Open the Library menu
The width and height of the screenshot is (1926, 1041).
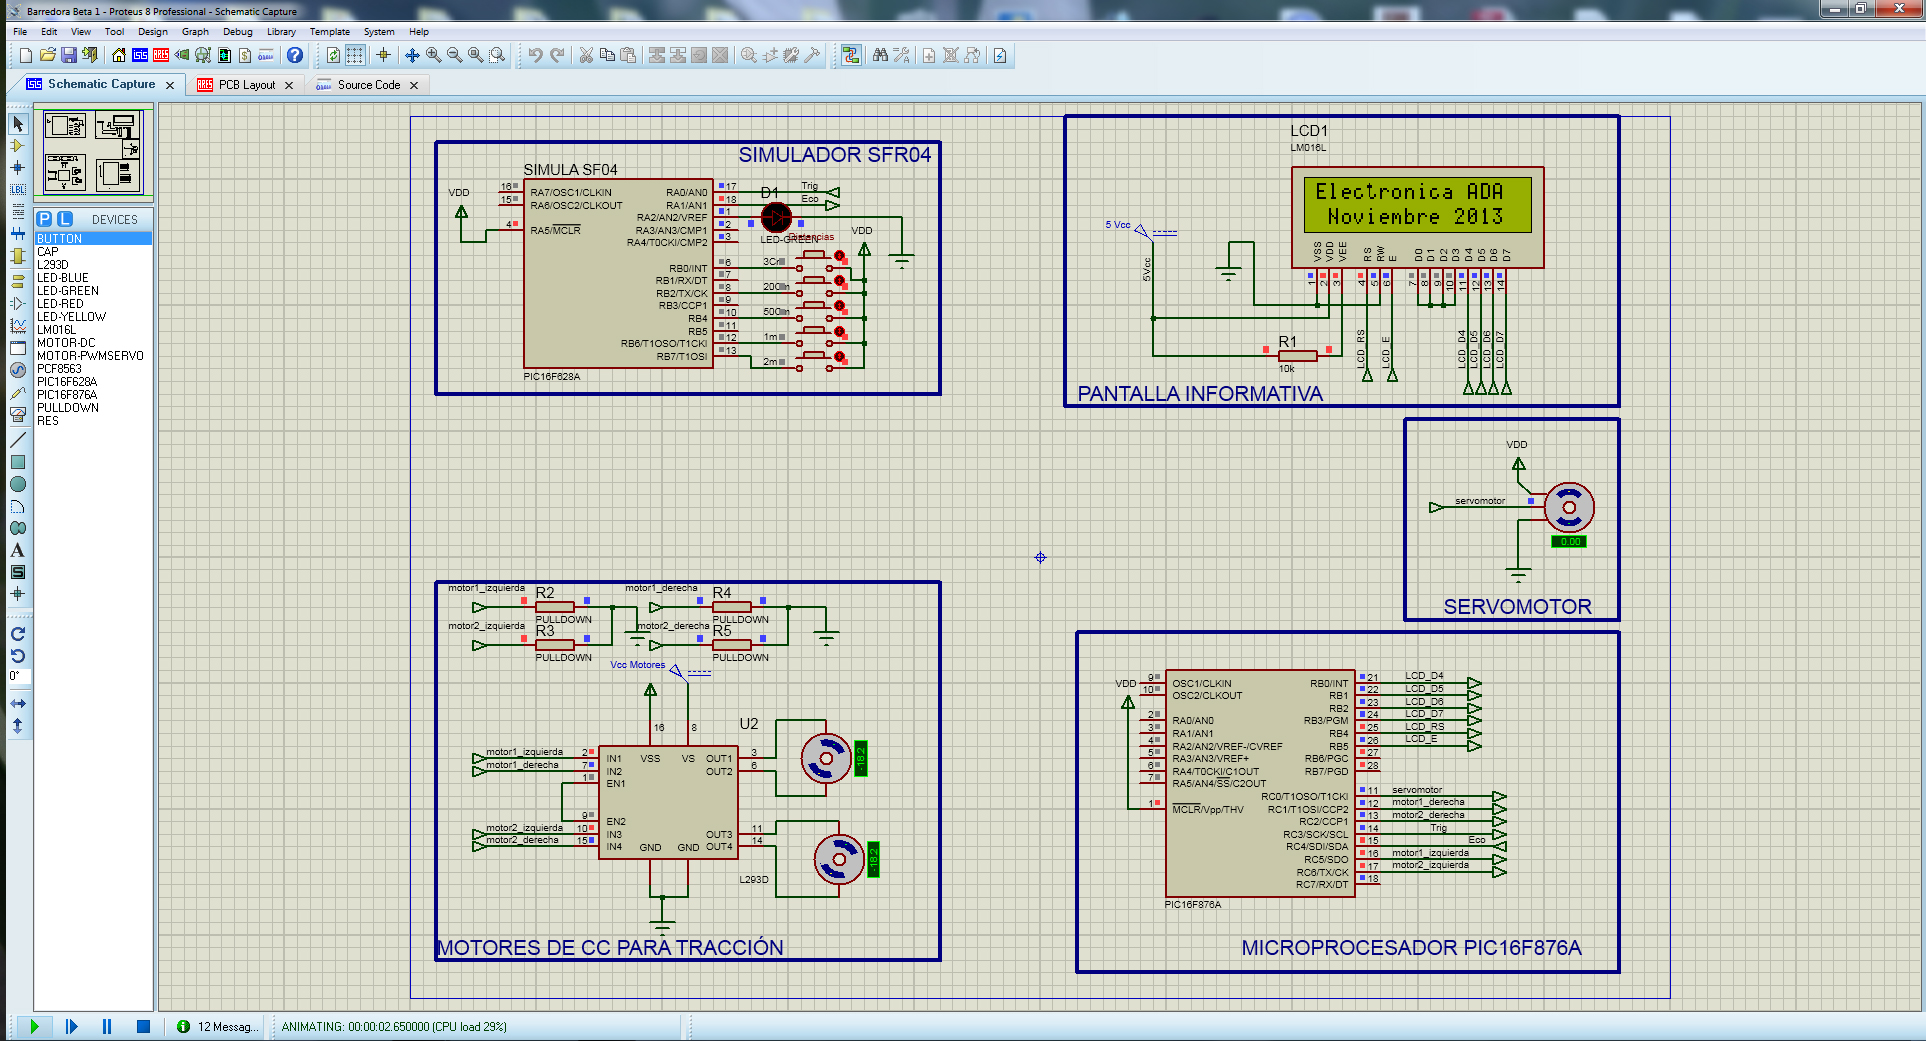(x=281, y=32)
